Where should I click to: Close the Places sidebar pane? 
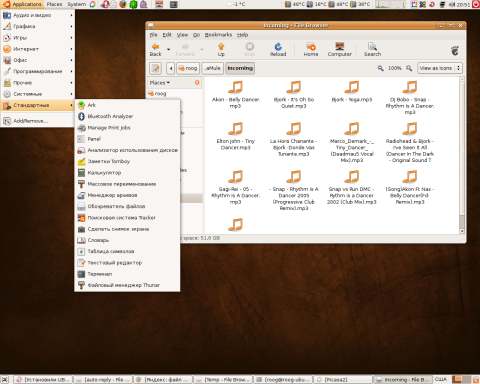[197, 82]
